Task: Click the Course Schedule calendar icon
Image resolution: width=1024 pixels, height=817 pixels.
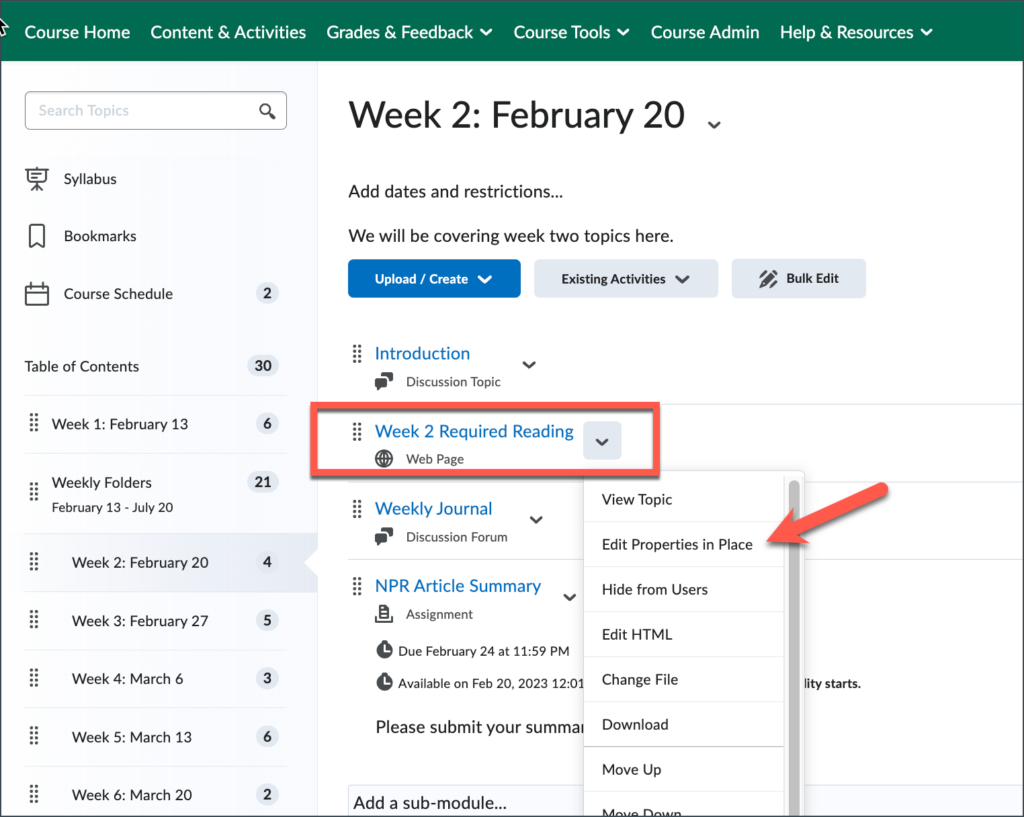Action: [x=37, y=294]
